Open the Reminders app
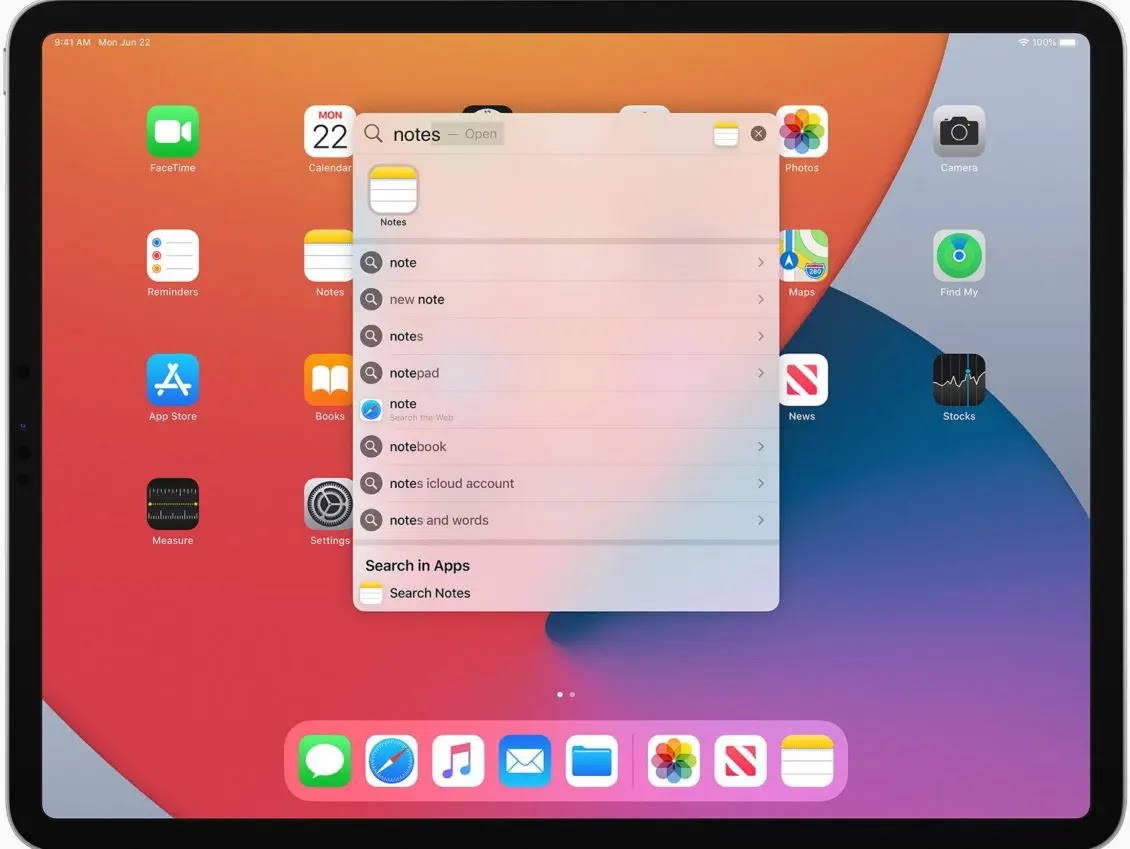 pos(172,256)
